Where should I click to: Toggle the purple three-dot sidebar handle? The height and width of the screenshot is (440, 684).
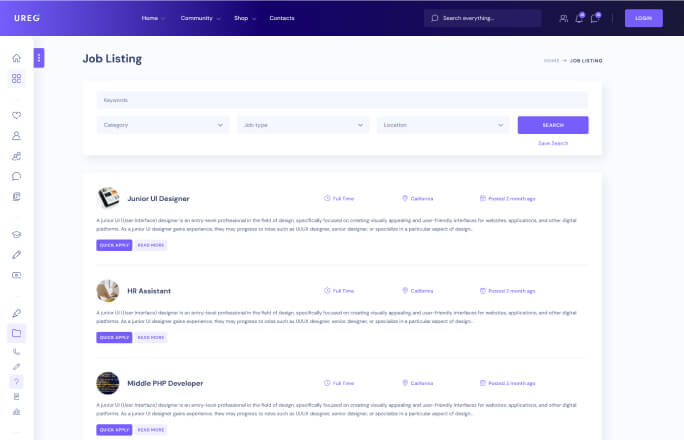tap(39, 58)
